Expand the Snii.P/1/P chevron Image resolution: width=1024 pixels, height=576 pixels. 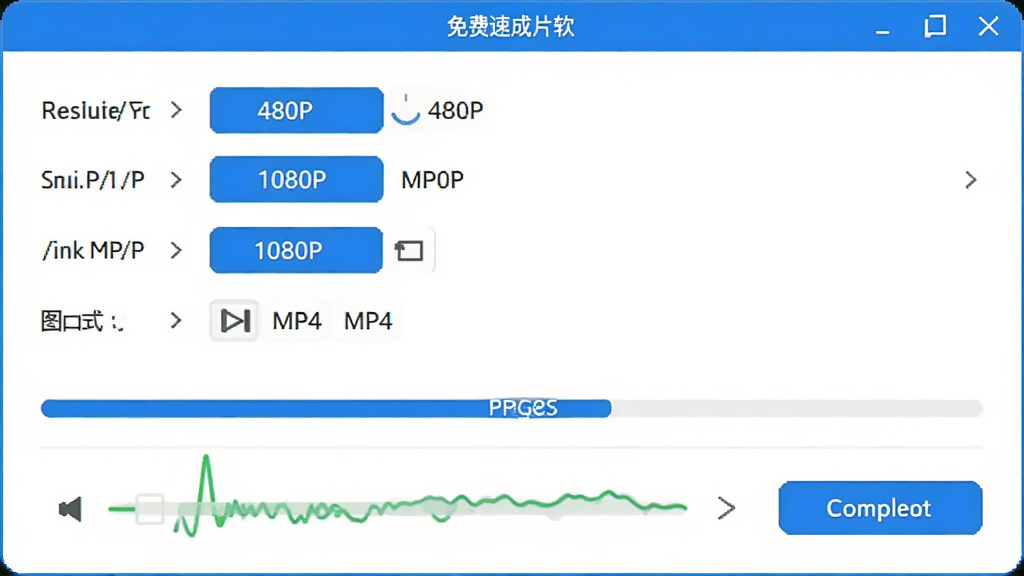coord(176,180)
